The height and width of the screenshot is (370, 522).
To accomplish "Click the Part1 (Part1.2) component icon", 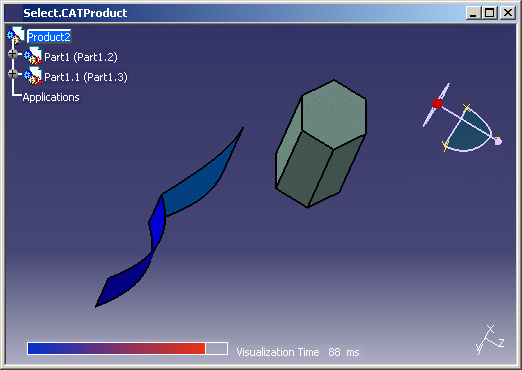I will click(33, 56).
